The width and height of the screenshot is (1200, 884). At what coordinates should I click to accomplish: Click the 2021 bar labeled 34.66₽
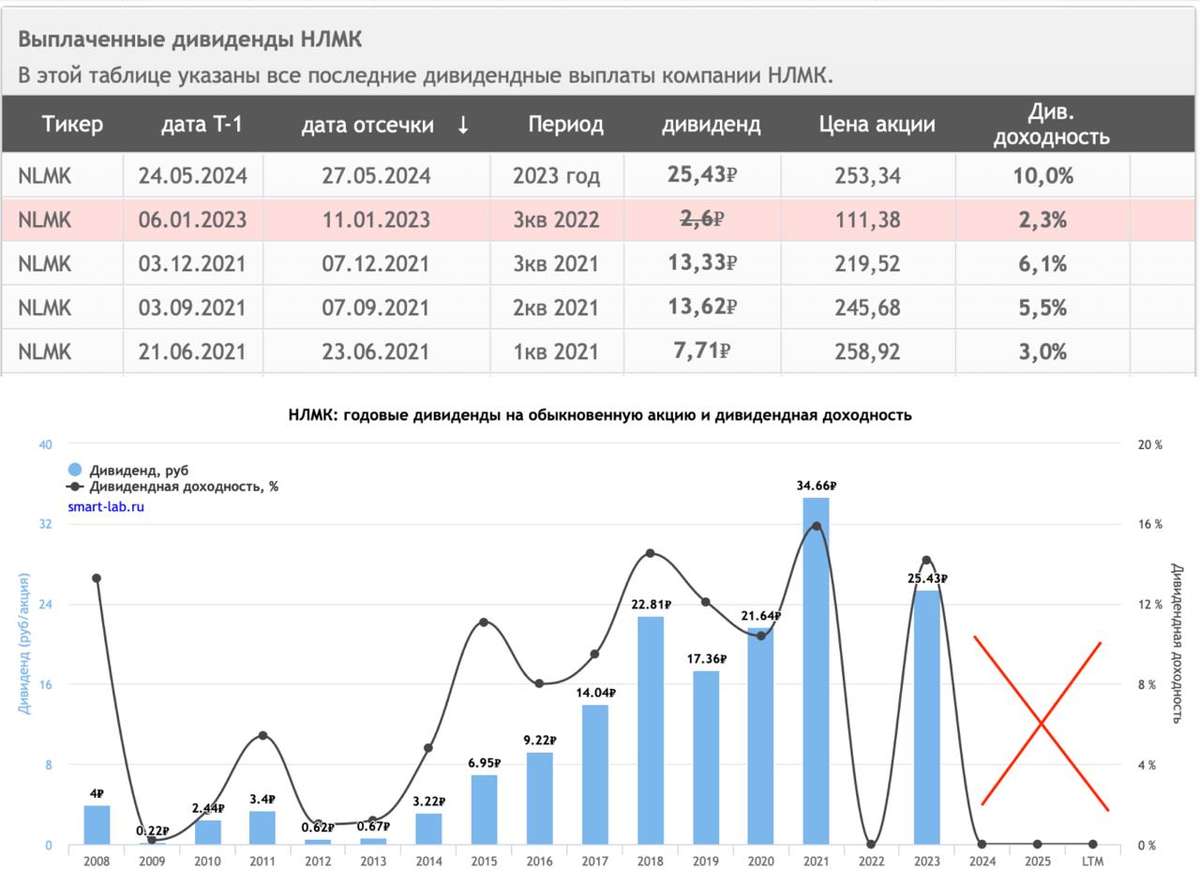[x=817, y=671]
